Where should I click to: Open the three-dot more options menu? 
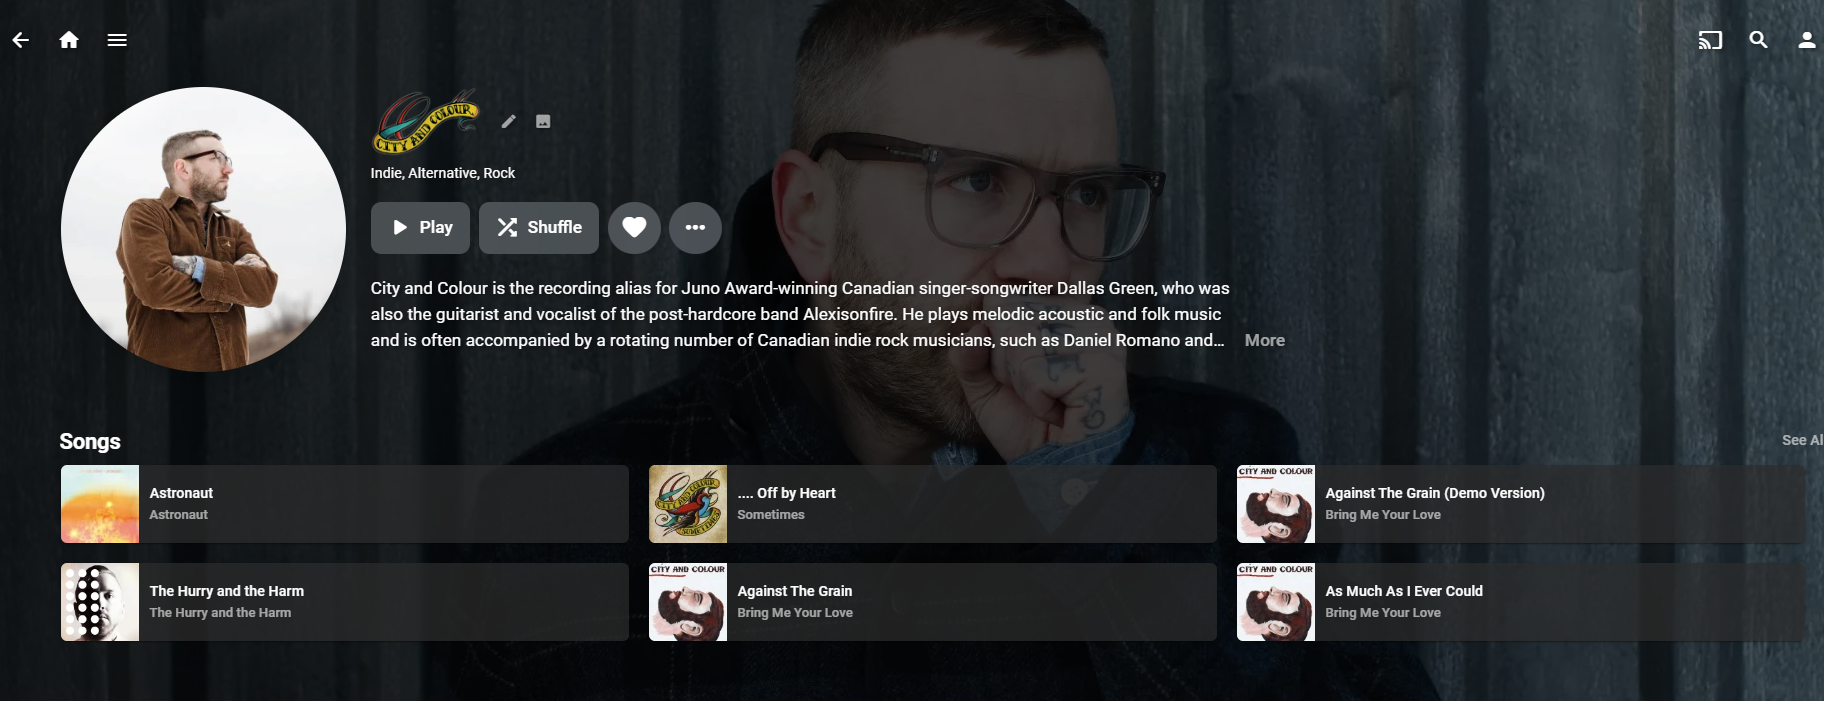[x=695, y=228]
